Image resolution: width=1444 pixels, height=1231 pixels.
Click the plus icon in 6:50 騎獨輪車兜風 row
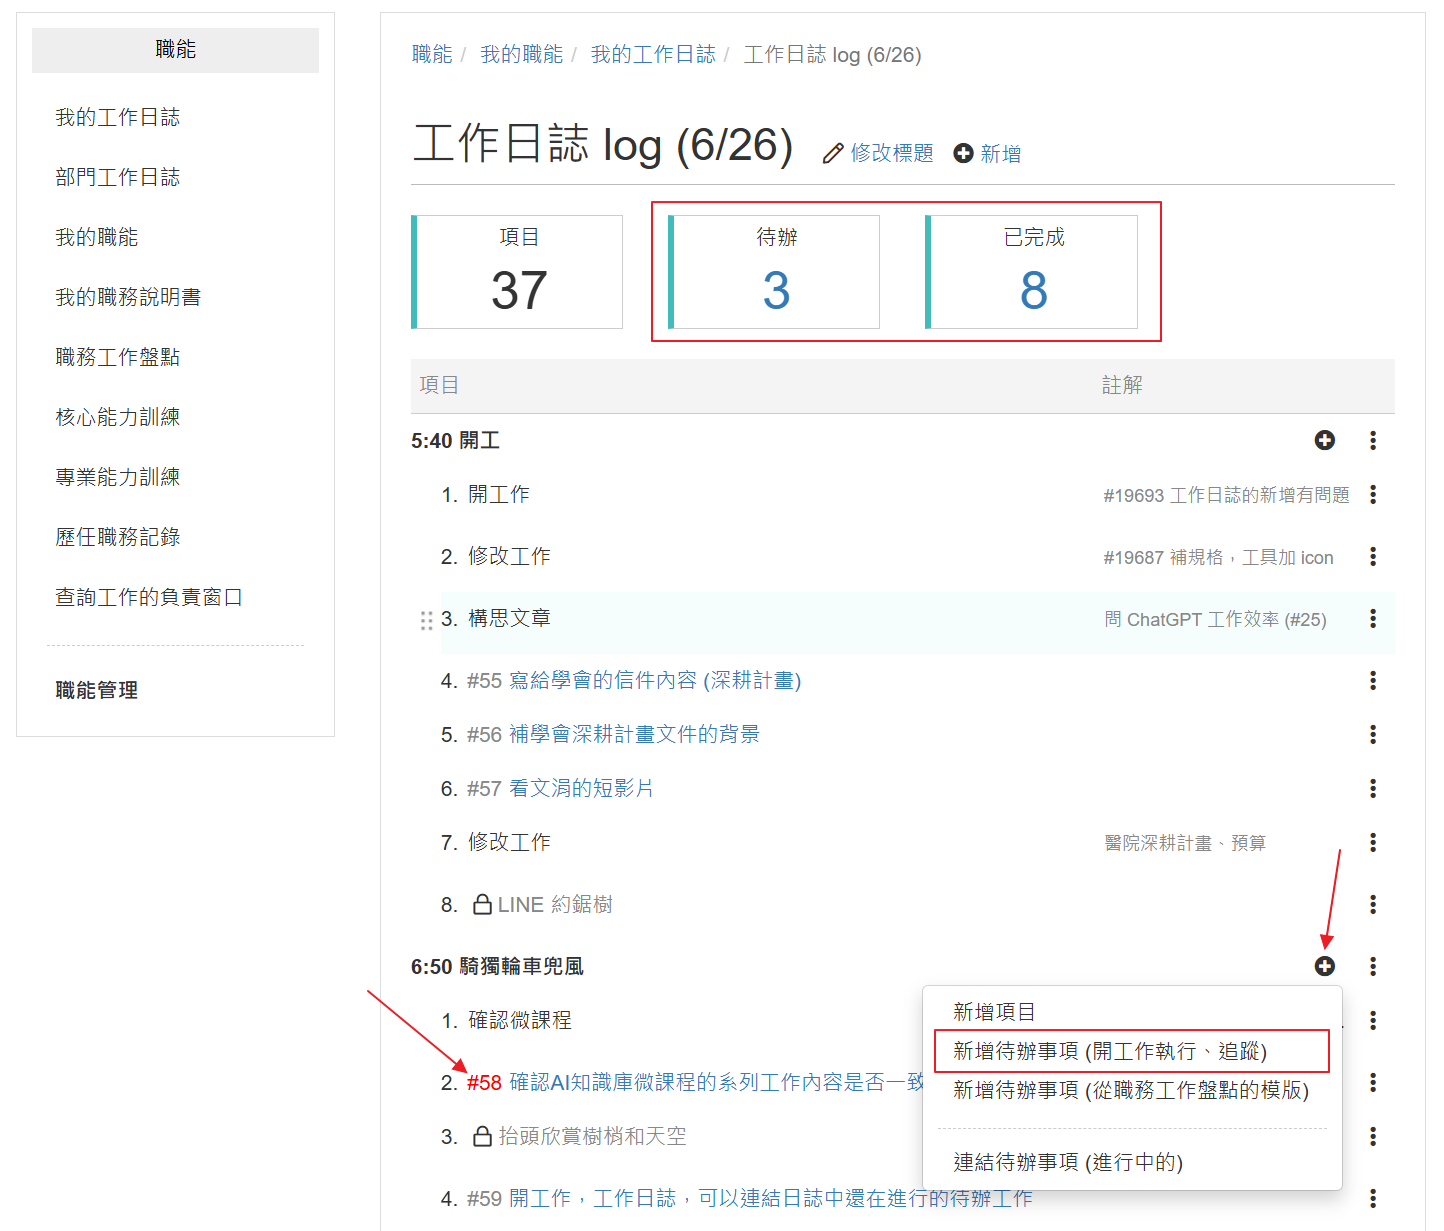[x=1324, y=966]
